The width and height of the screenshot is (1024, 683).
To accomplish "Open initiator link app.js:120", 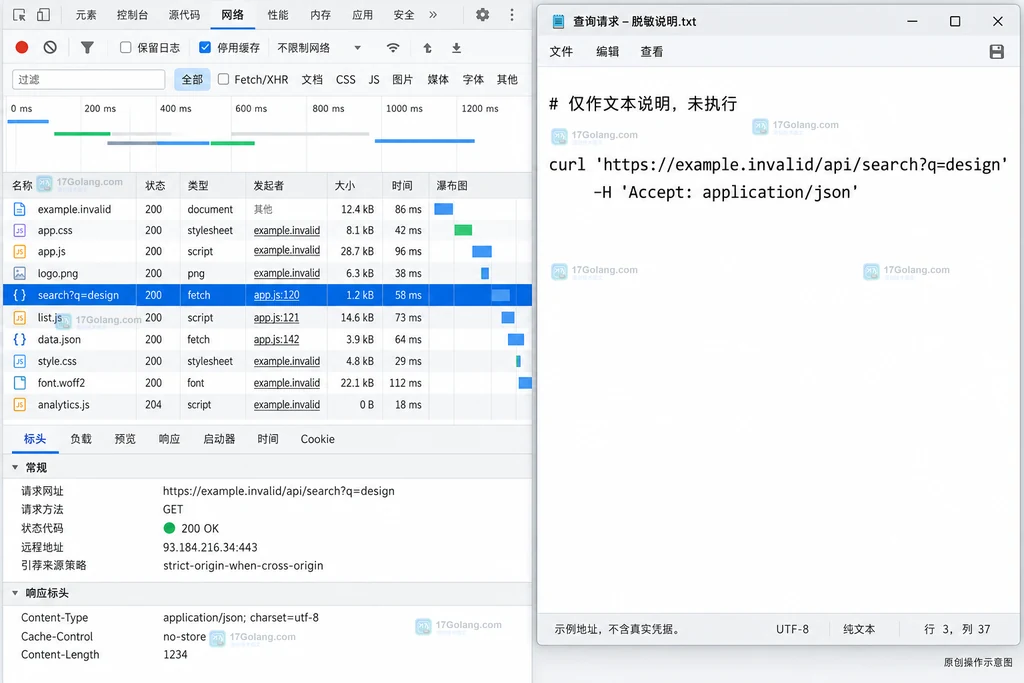I will point(276,295).
